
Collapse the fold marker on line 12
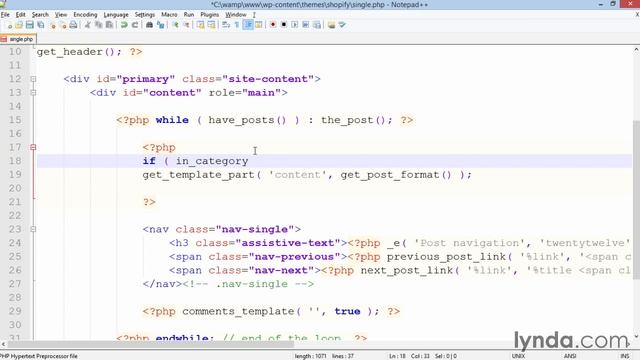tap(33, 79)
